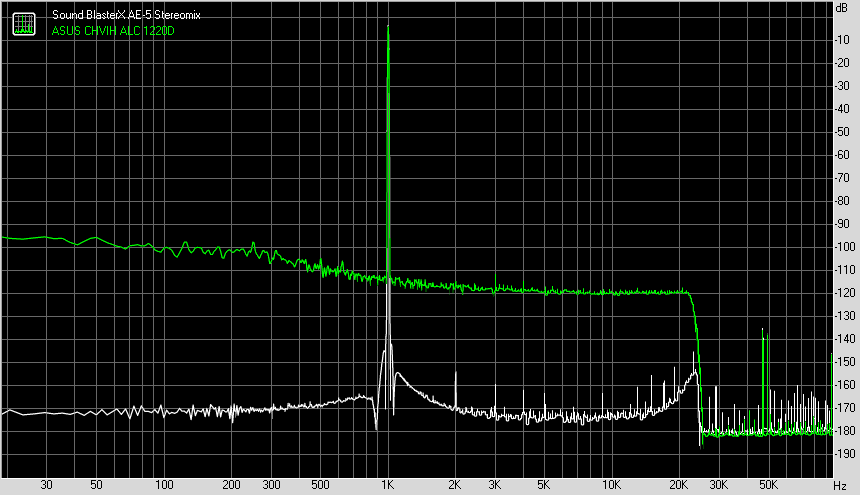860x495 pixels.
Task: Click the -150 dB scale label
Action: point(844,361)
